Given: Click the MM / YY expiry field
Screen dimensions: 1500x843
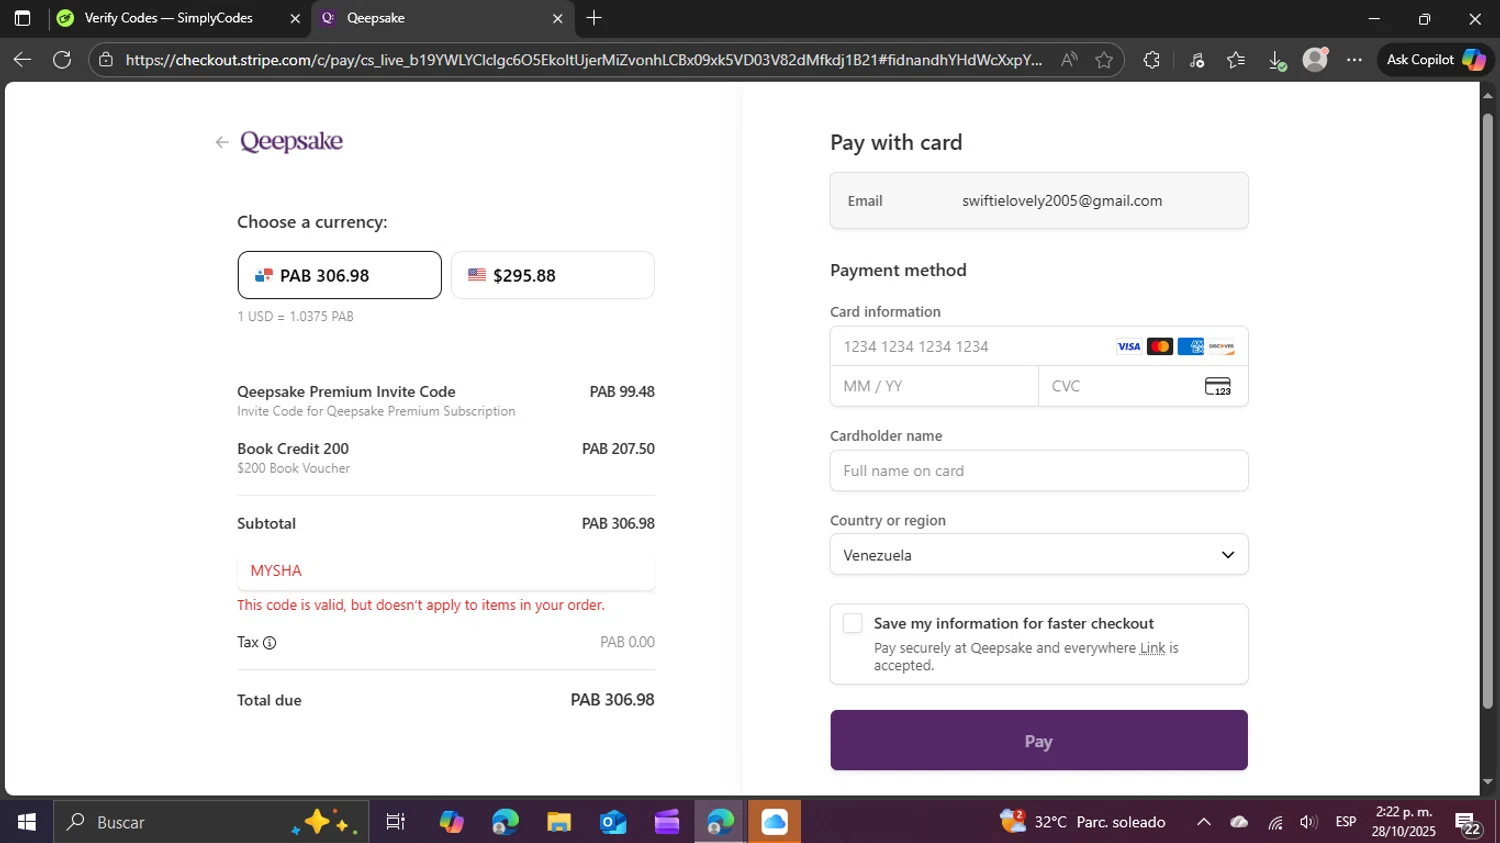Looking at the screenshot, I should (x=934, y=386).
